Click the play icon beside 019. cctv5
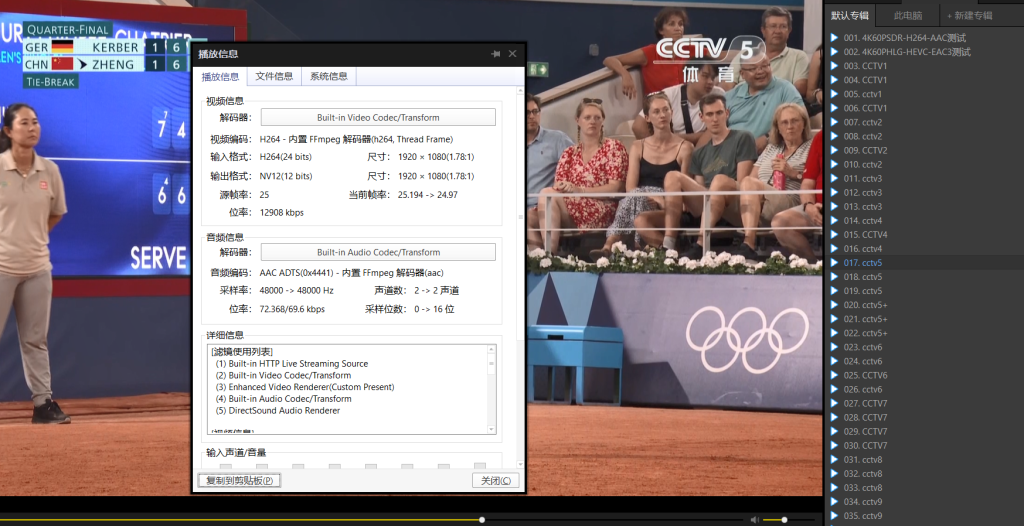The width and height of the screenshot is (1024, 526). (834, 291)
